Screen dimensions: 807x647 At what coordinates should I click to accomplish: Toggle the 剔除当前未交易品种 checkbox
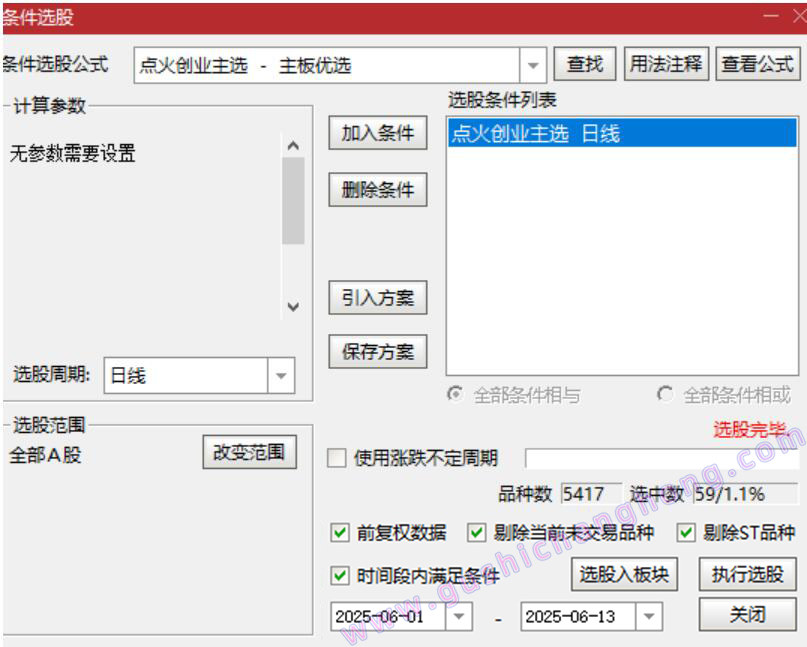pos(476,533)
